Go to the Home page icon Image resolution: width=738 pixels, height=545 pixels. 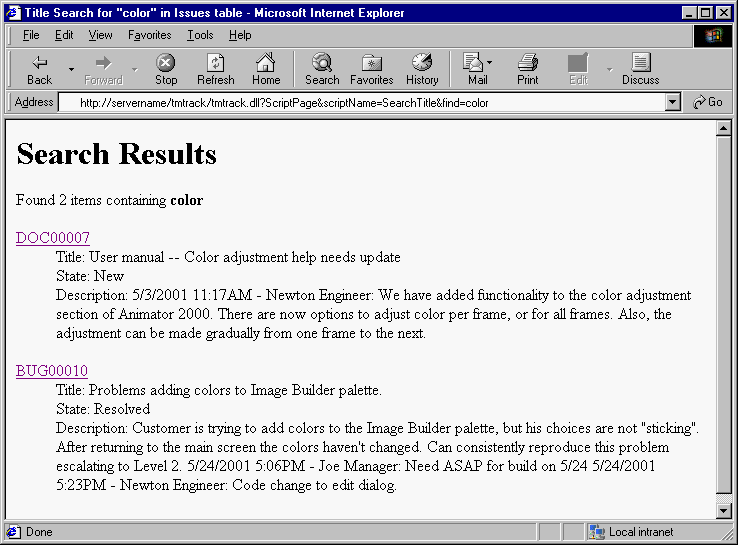(265, 63)
